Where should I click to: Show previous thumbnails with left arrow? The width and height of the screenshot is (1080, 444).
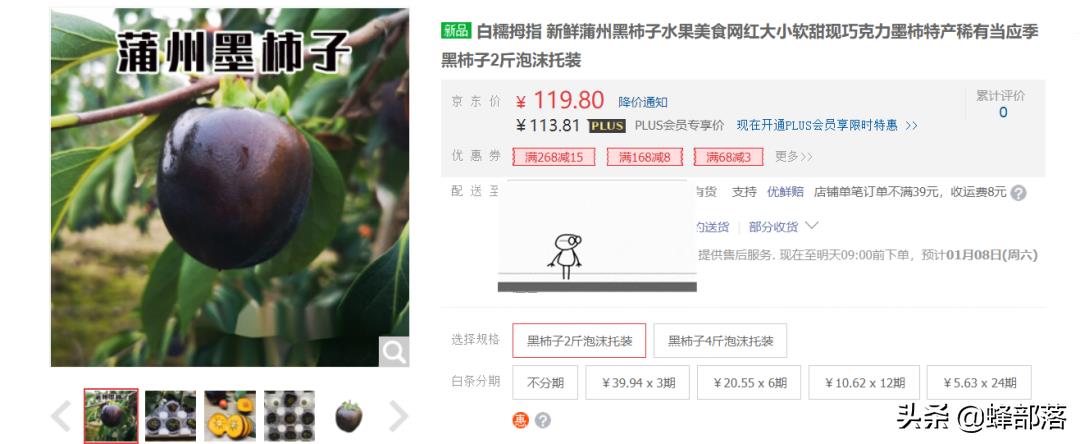coord(62,416)
